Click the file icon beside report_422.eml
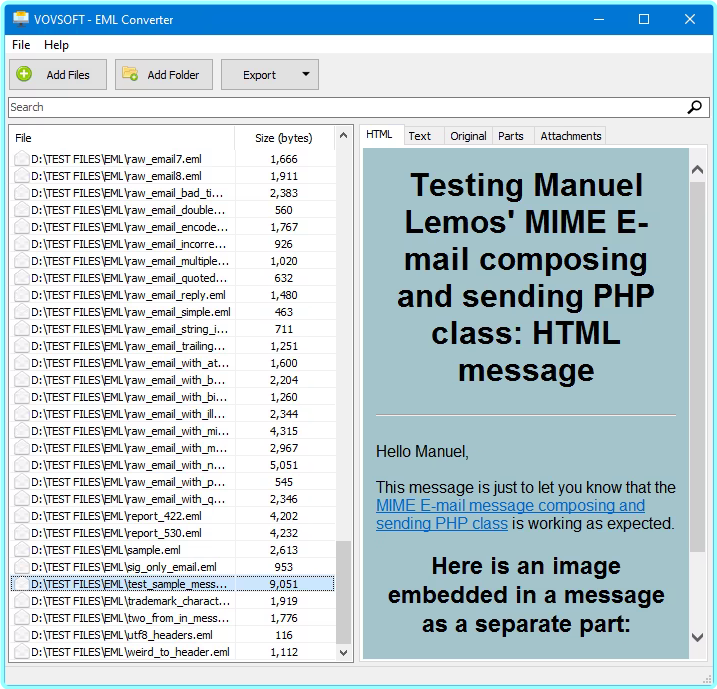The image size is (717, 689). [x=21, y=516]
